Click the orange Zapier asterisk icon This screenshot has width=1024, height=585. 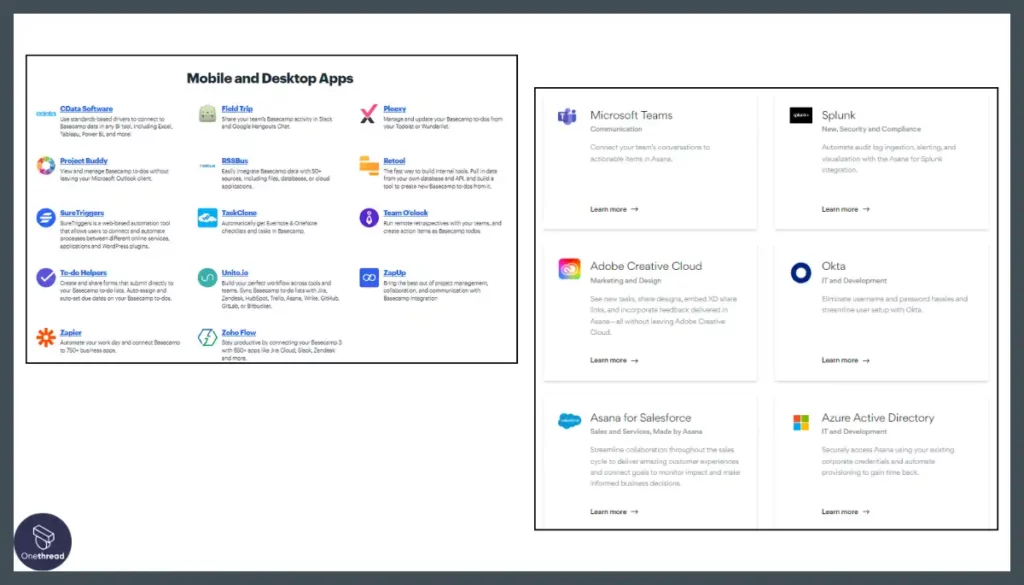pyautogui.click(x=46, y=337)
